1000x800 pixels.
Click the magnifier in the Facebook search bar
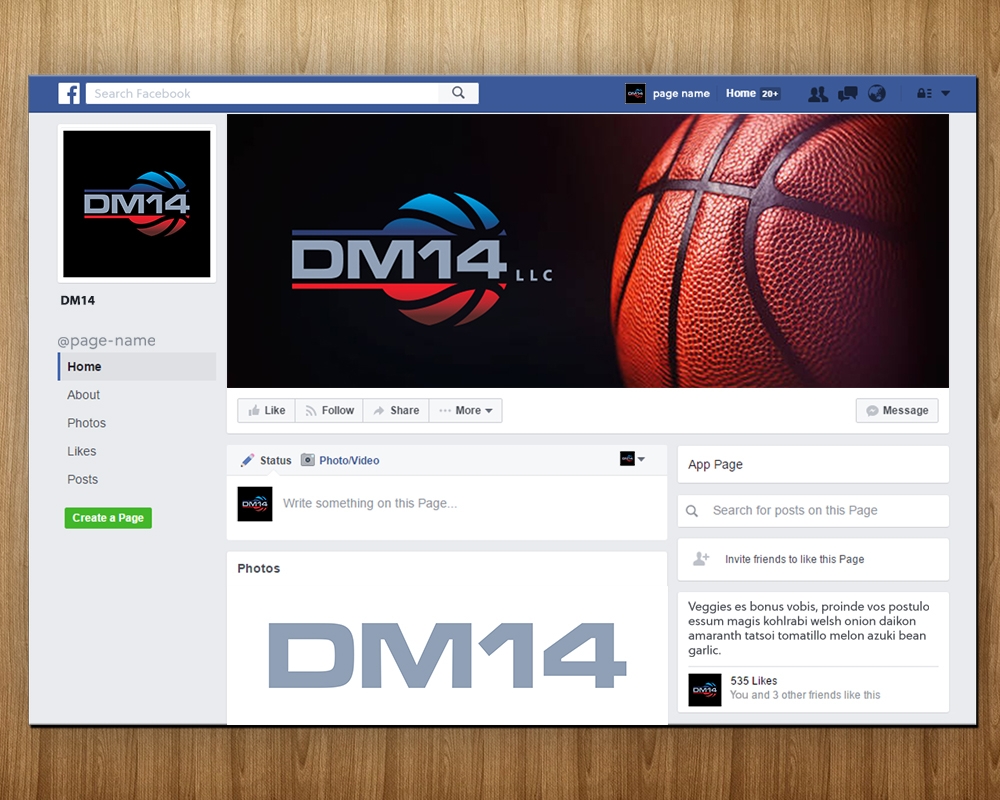458,92
